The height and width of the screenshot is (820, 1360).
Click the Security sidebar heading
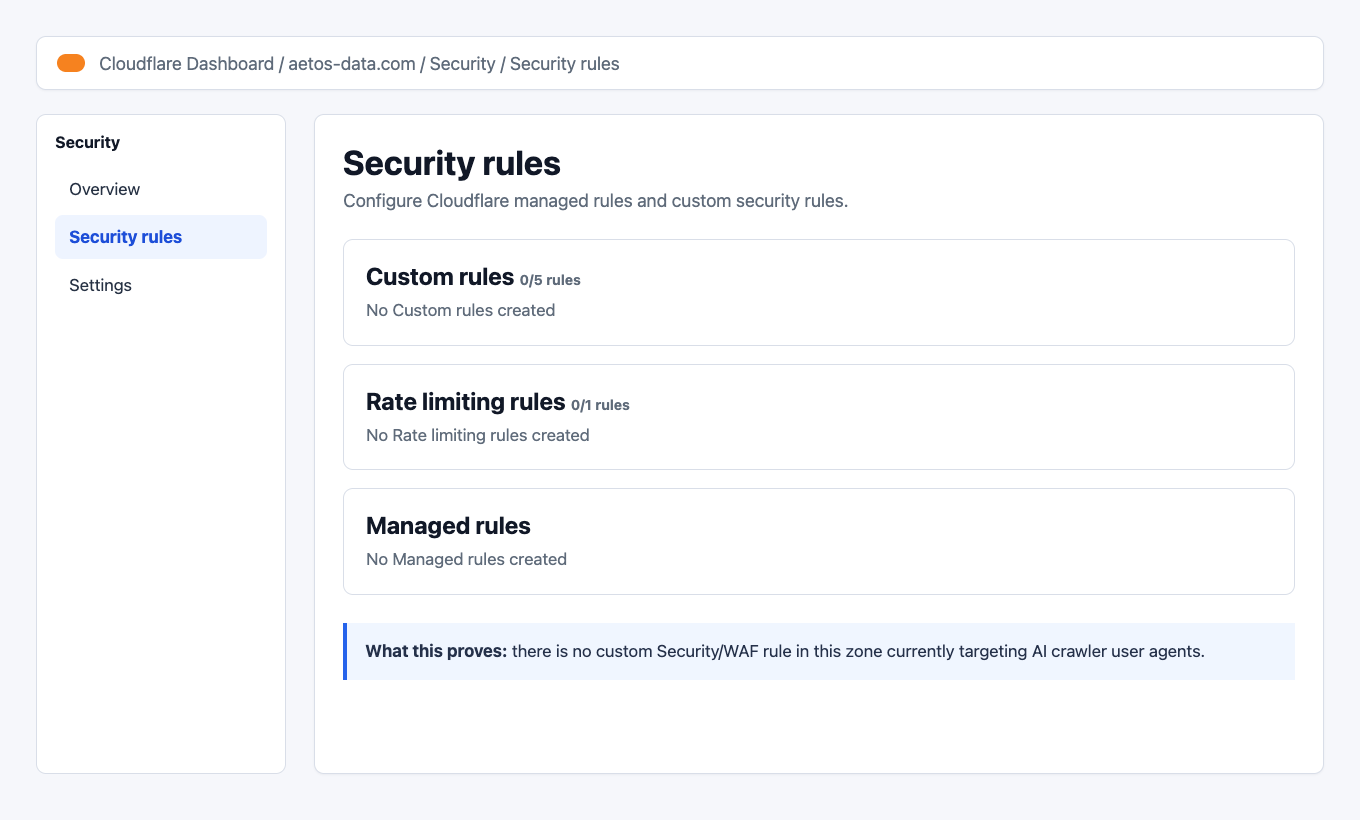pyautogui.click(x=87, y=142)
